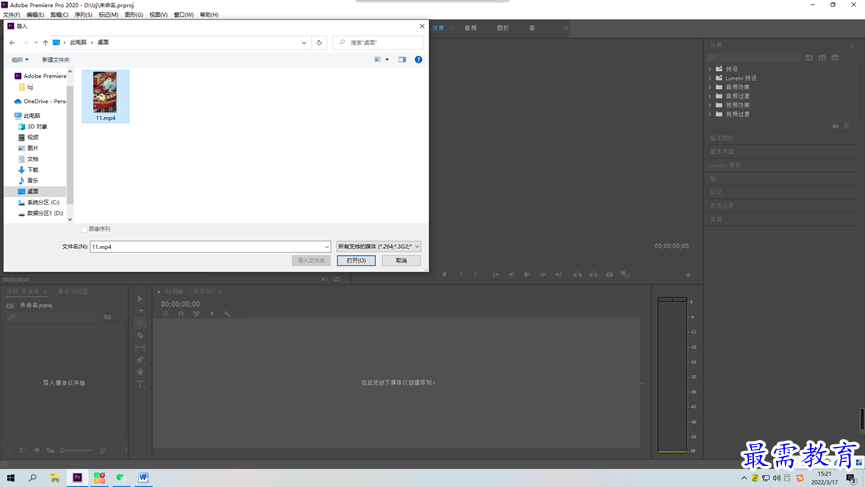Switch project panel to freeform view

click(50, 451)
